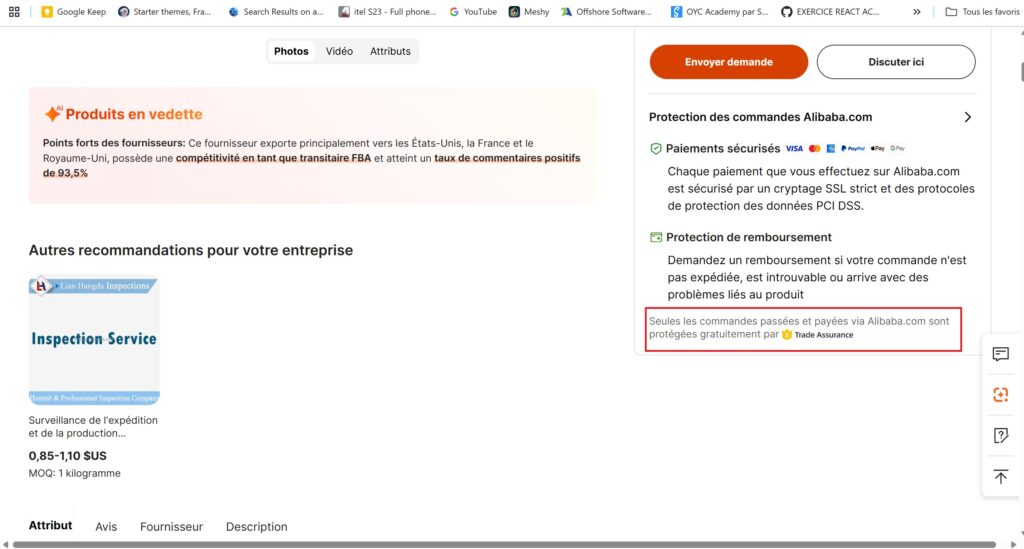
Task: Select the Photos tab
Action: click(x=291, y=51)
